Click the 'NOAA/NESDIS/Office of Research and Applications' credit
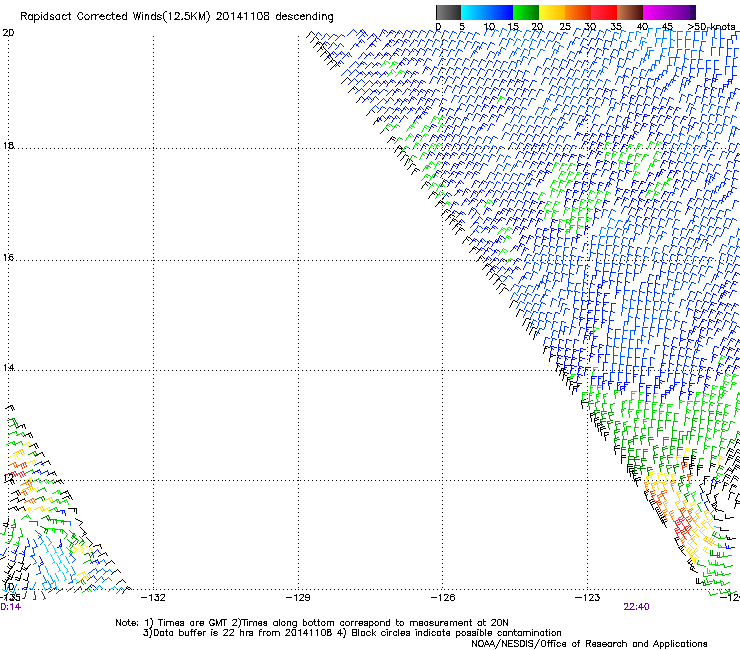The image size is (740, 650). pyautogui.click(x=589, y=644)
